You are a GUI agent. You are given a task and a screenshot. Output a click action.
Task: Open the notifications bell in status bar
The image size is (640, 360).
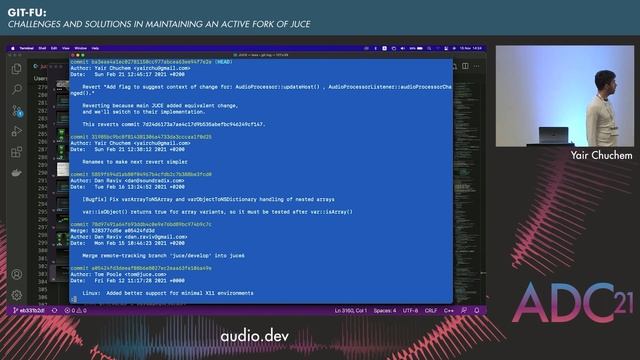click(477, 311)
